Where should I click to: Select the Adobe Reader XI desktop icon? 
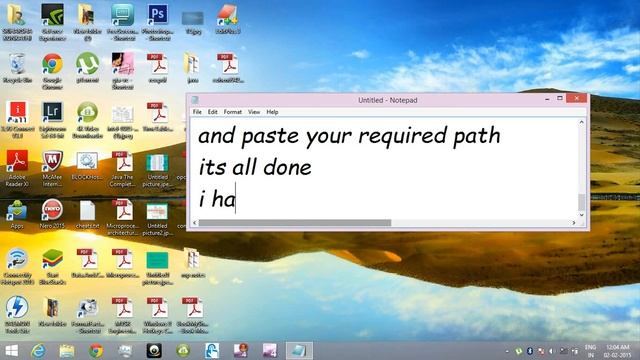(x=17, y=168)
